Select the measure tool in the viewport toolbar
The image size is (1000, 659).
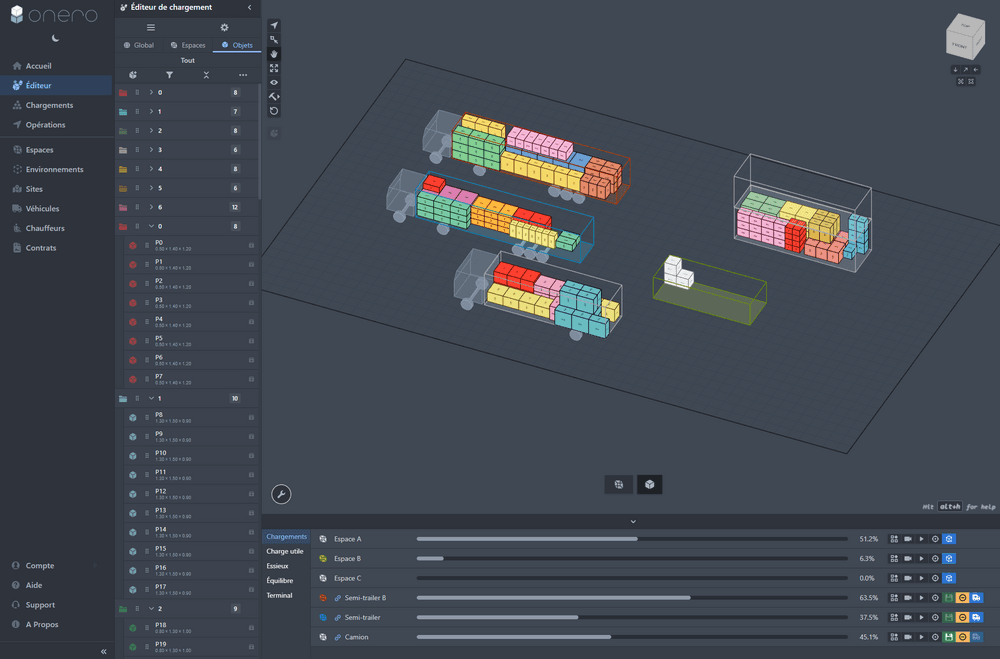(x=274, y=96)
